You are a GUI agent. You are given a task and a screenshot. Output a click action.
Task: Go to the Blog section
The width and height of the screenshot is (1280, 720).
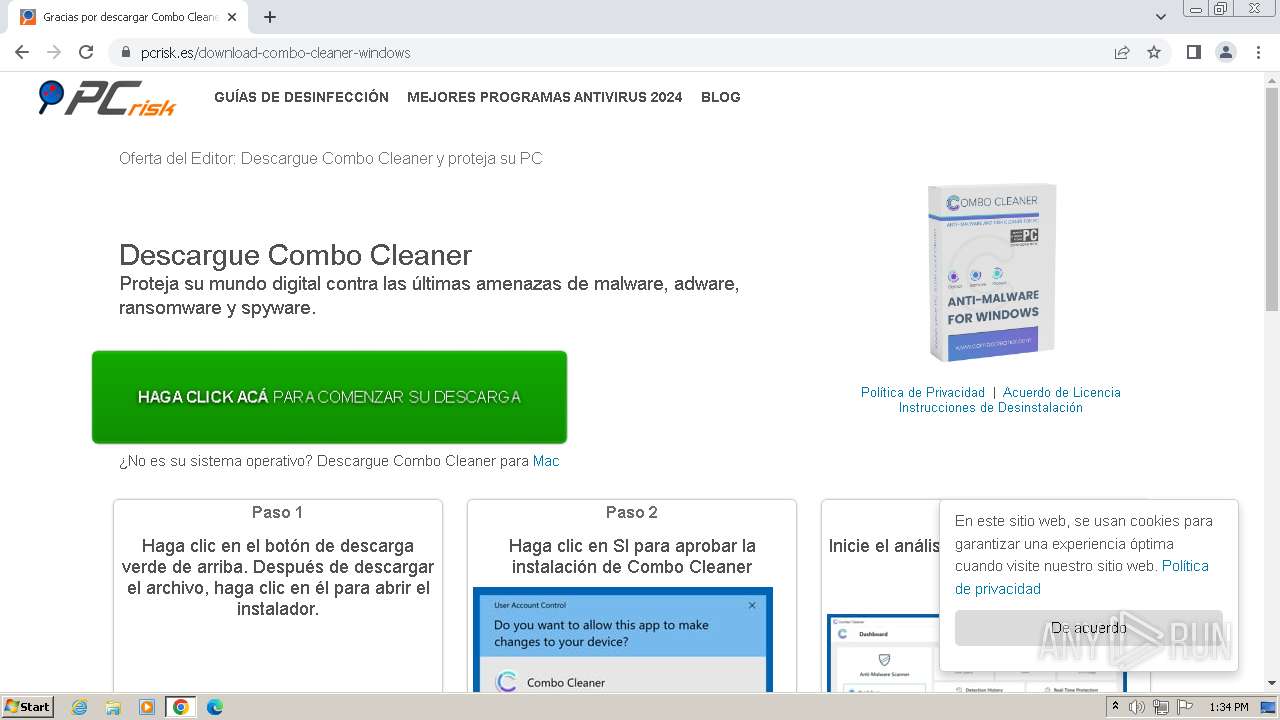point(721,97)
